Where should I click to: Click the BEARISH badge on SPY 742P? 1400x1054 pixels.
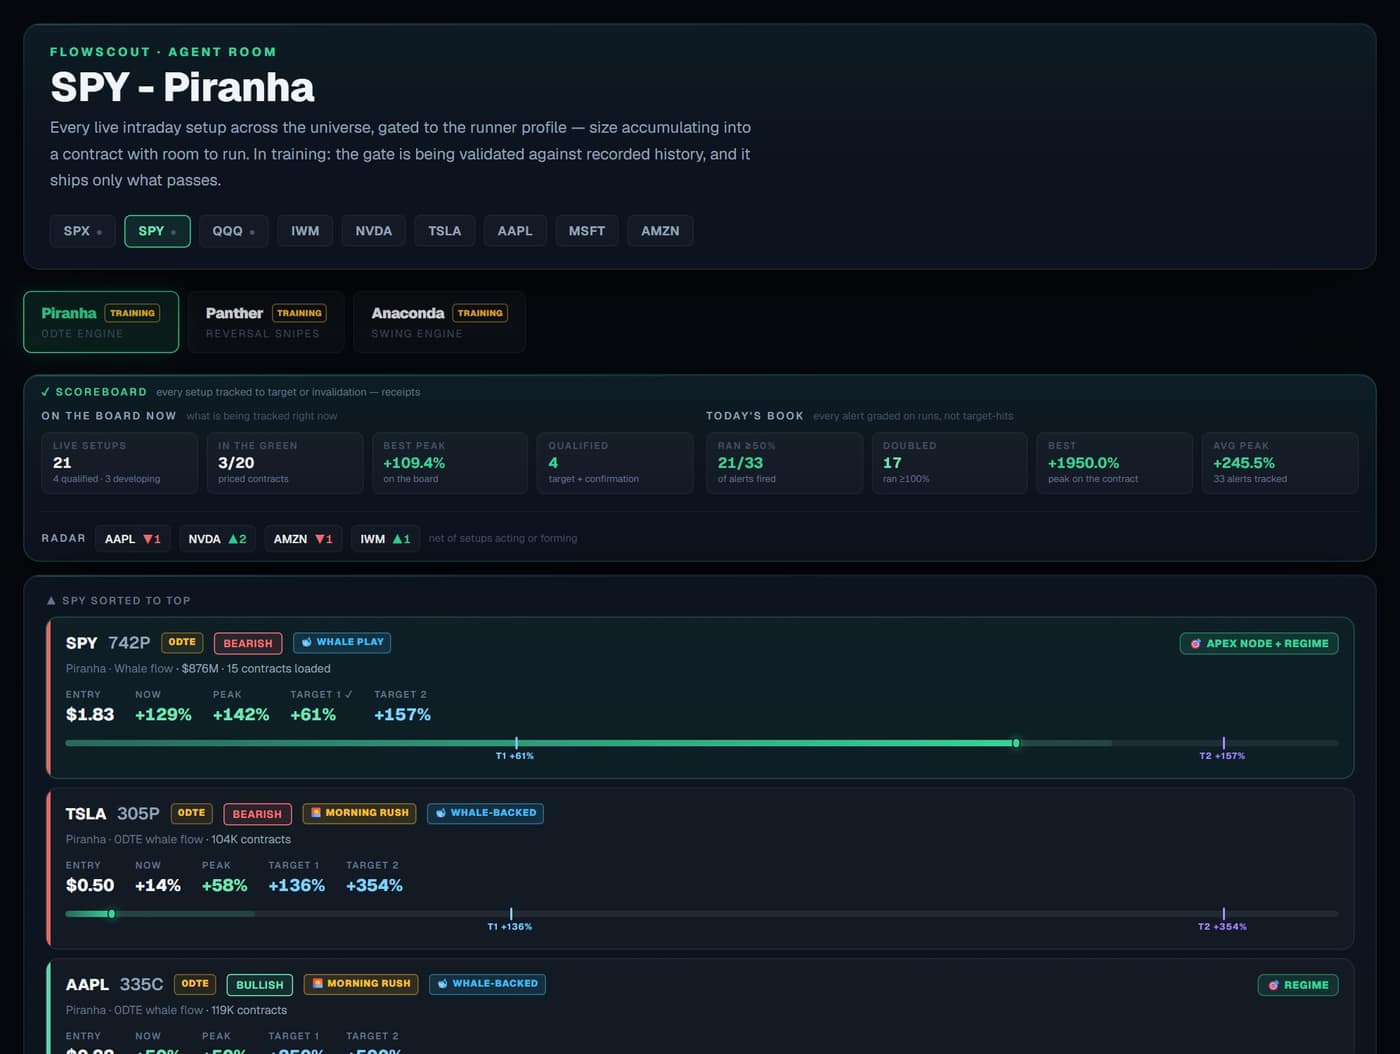click(x=248, y=643)
